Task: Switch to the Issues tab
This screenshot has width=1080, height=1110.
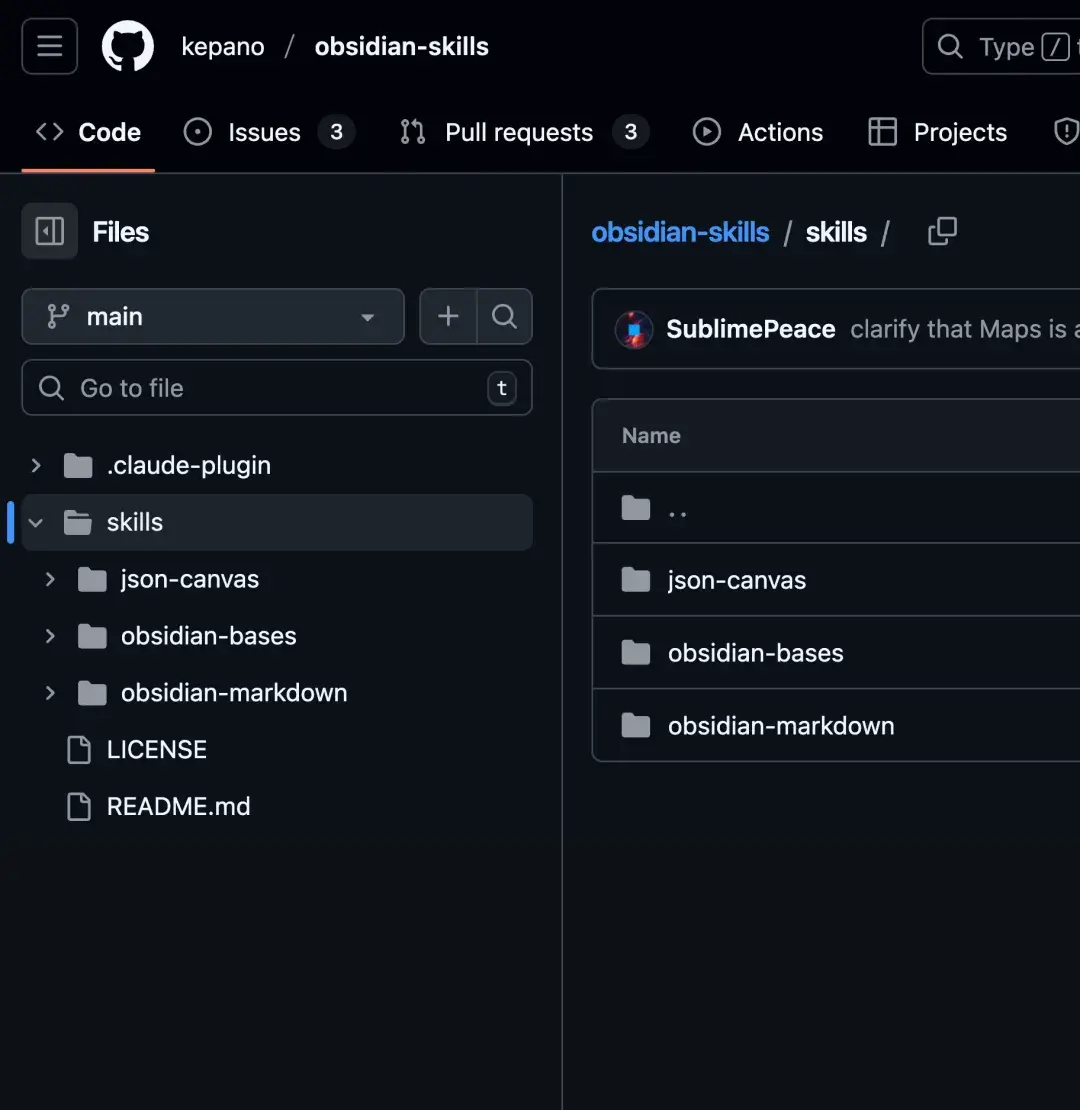Action: point(262,131)
